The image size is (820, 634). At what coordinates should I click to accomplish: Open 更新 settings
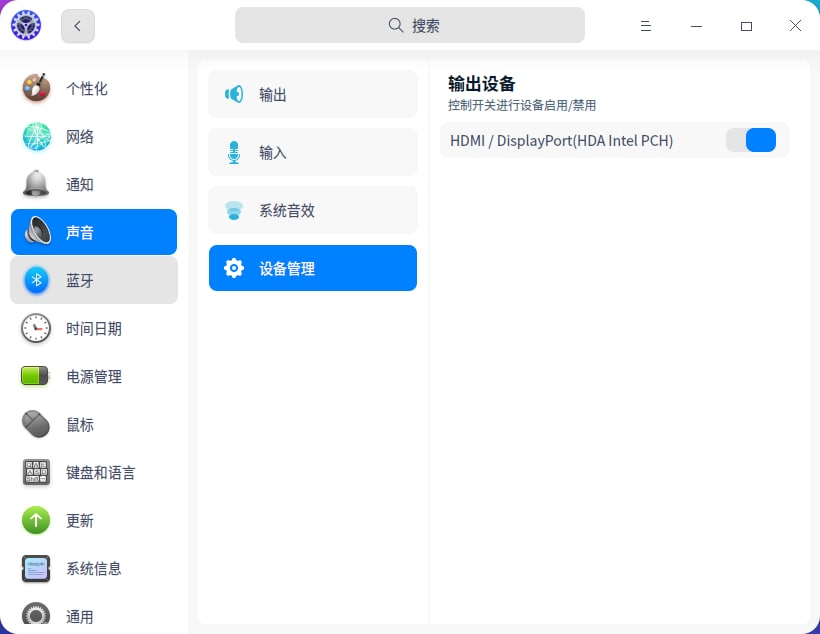point(94,520)
